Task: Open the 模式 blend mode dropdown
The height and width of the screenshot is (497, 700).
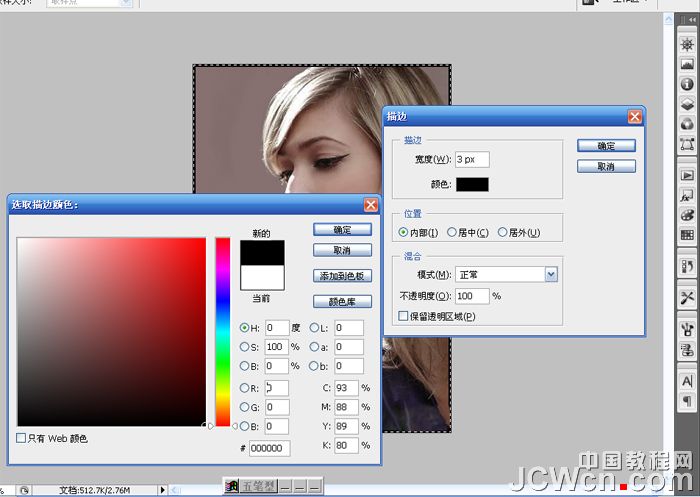Action: point(551,275)
